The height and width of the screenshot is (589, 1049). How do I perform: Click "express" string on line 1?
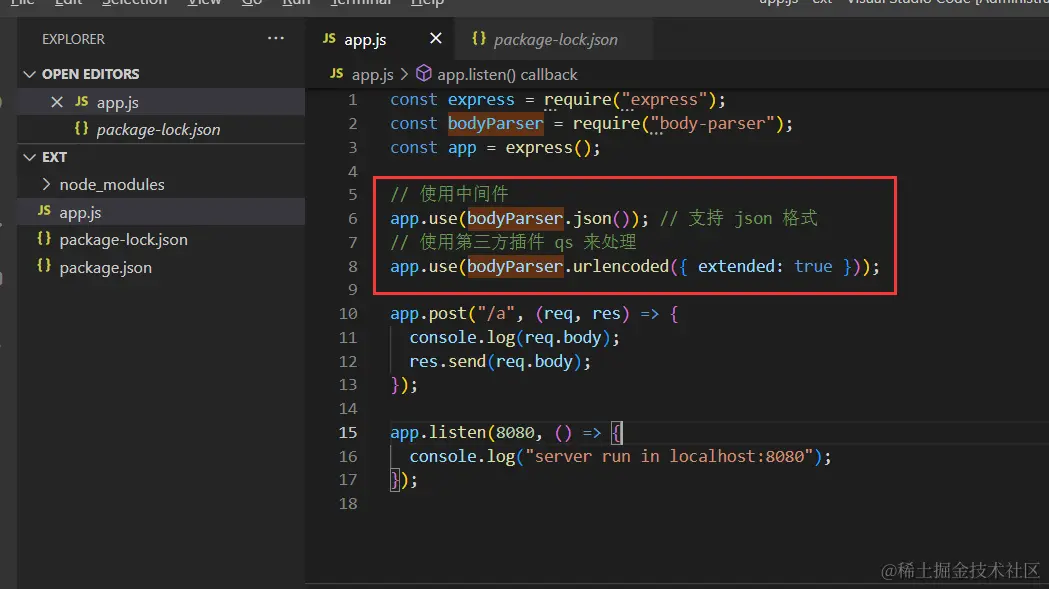tap(664, 100)
